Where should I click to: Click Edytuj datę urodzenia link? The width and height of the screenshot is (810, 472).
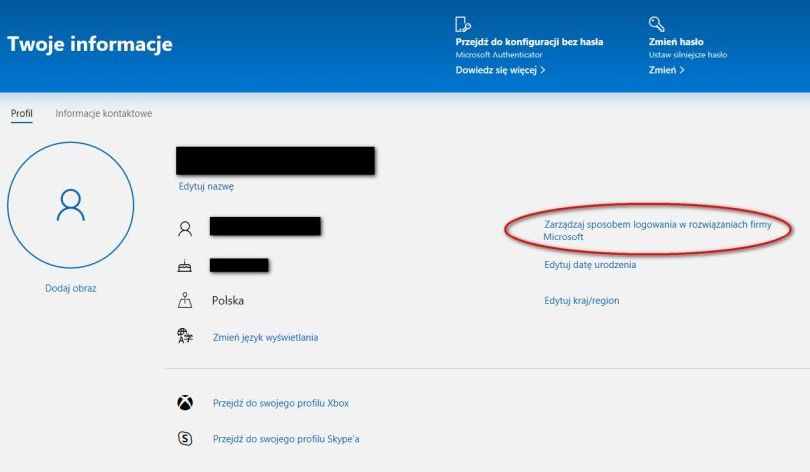590,265
